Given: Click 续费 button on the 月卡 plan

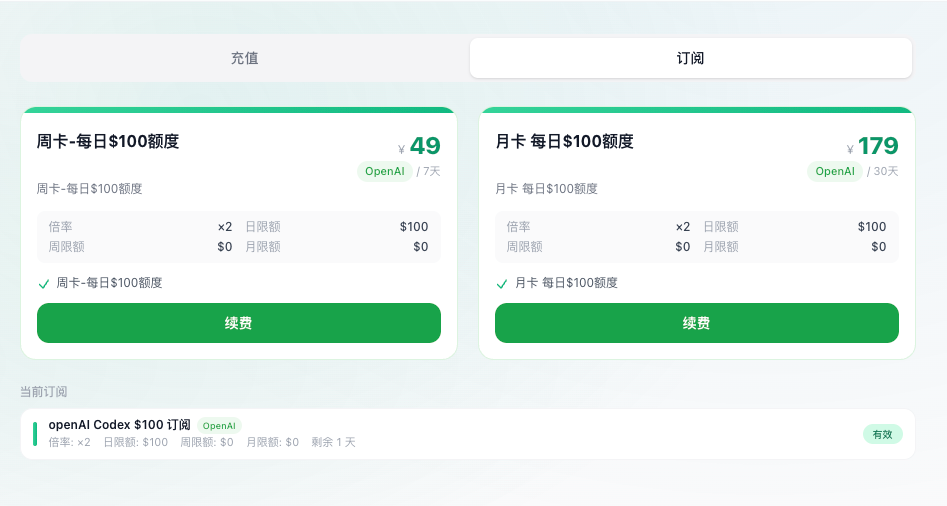Looking at the screenshot, I should pyautogui.click(x=696, y=323).
